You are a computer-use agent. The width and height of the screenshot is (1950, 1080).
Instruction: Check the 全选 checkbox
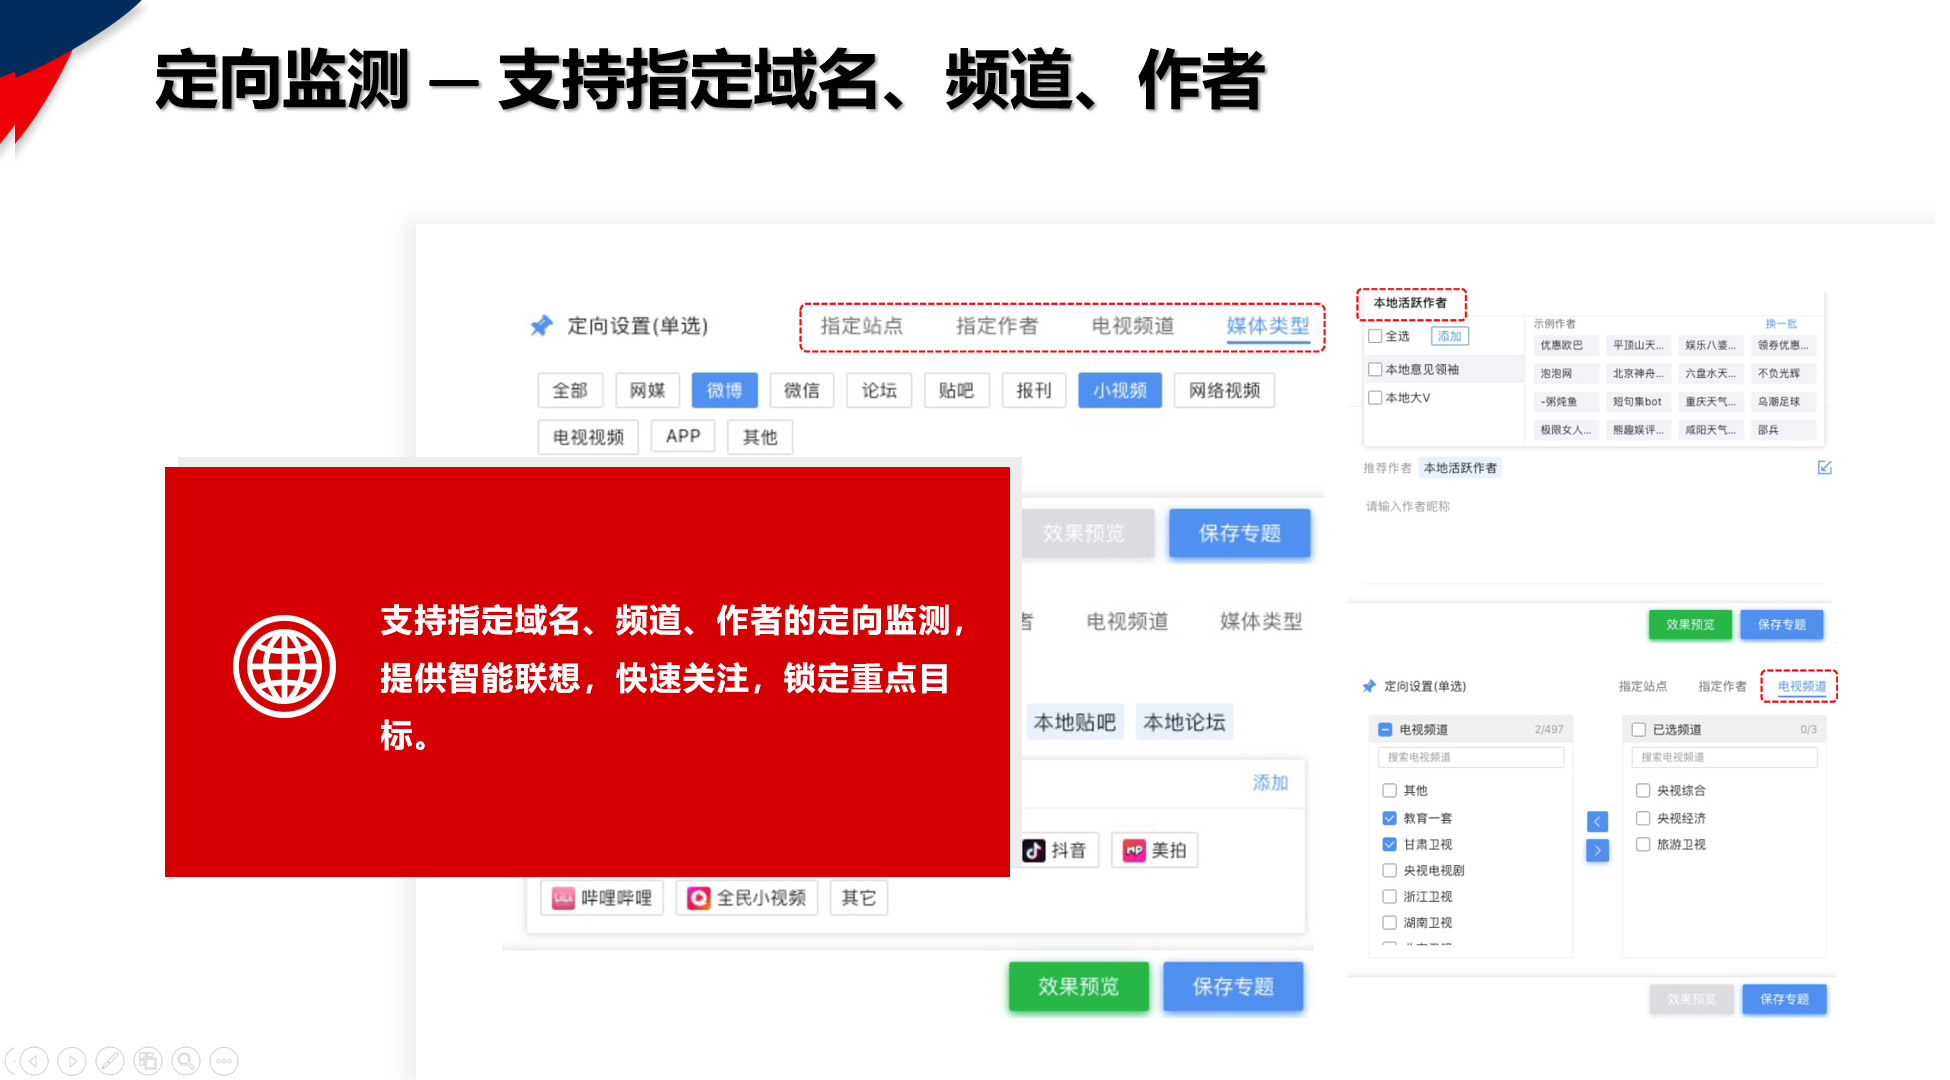1375,336
